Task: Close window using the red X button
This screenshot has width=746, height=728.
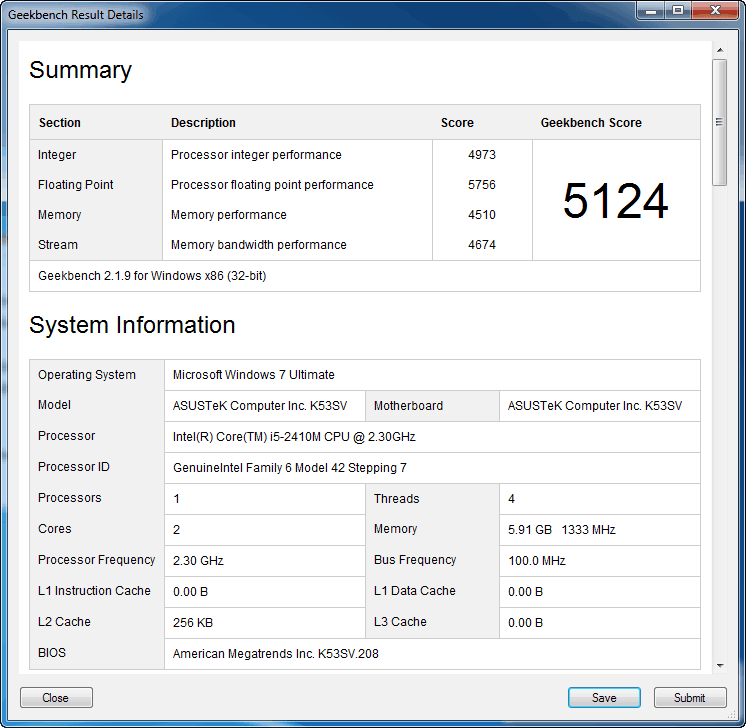Action: (715, 10)
